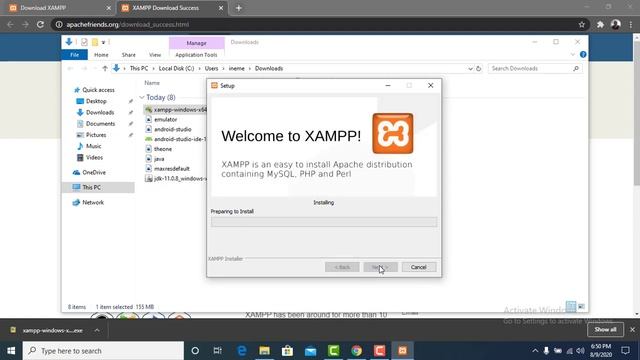Expand the Explorer ribbon chevron
Image resolution: width=640 pixels, height=360 pixels.
point(573,54)
